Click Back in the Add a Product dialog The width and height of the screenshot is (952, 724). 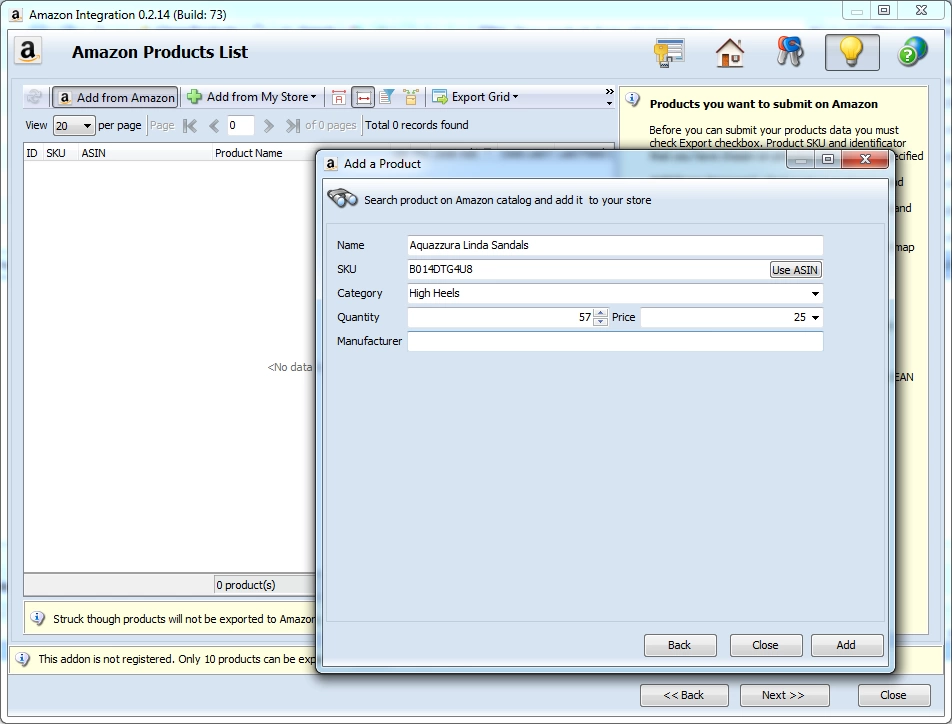680,645
